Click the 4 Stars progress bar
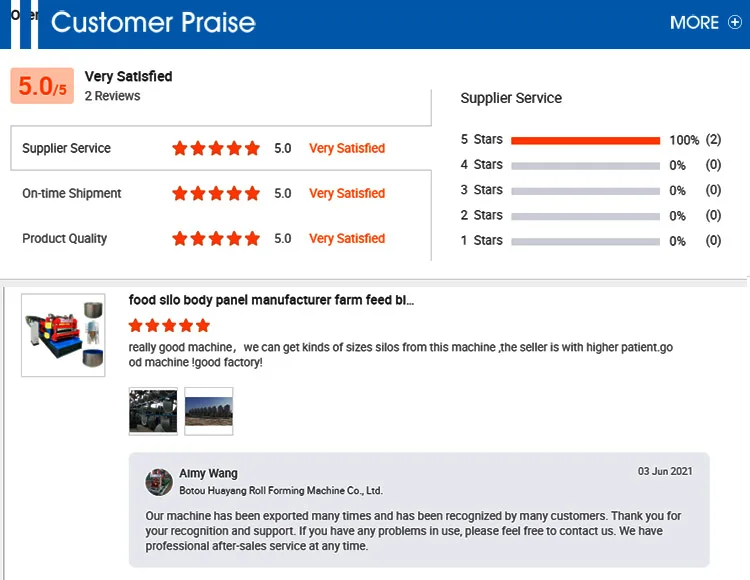This screenshot has width=750, height=580. point(585,165)
